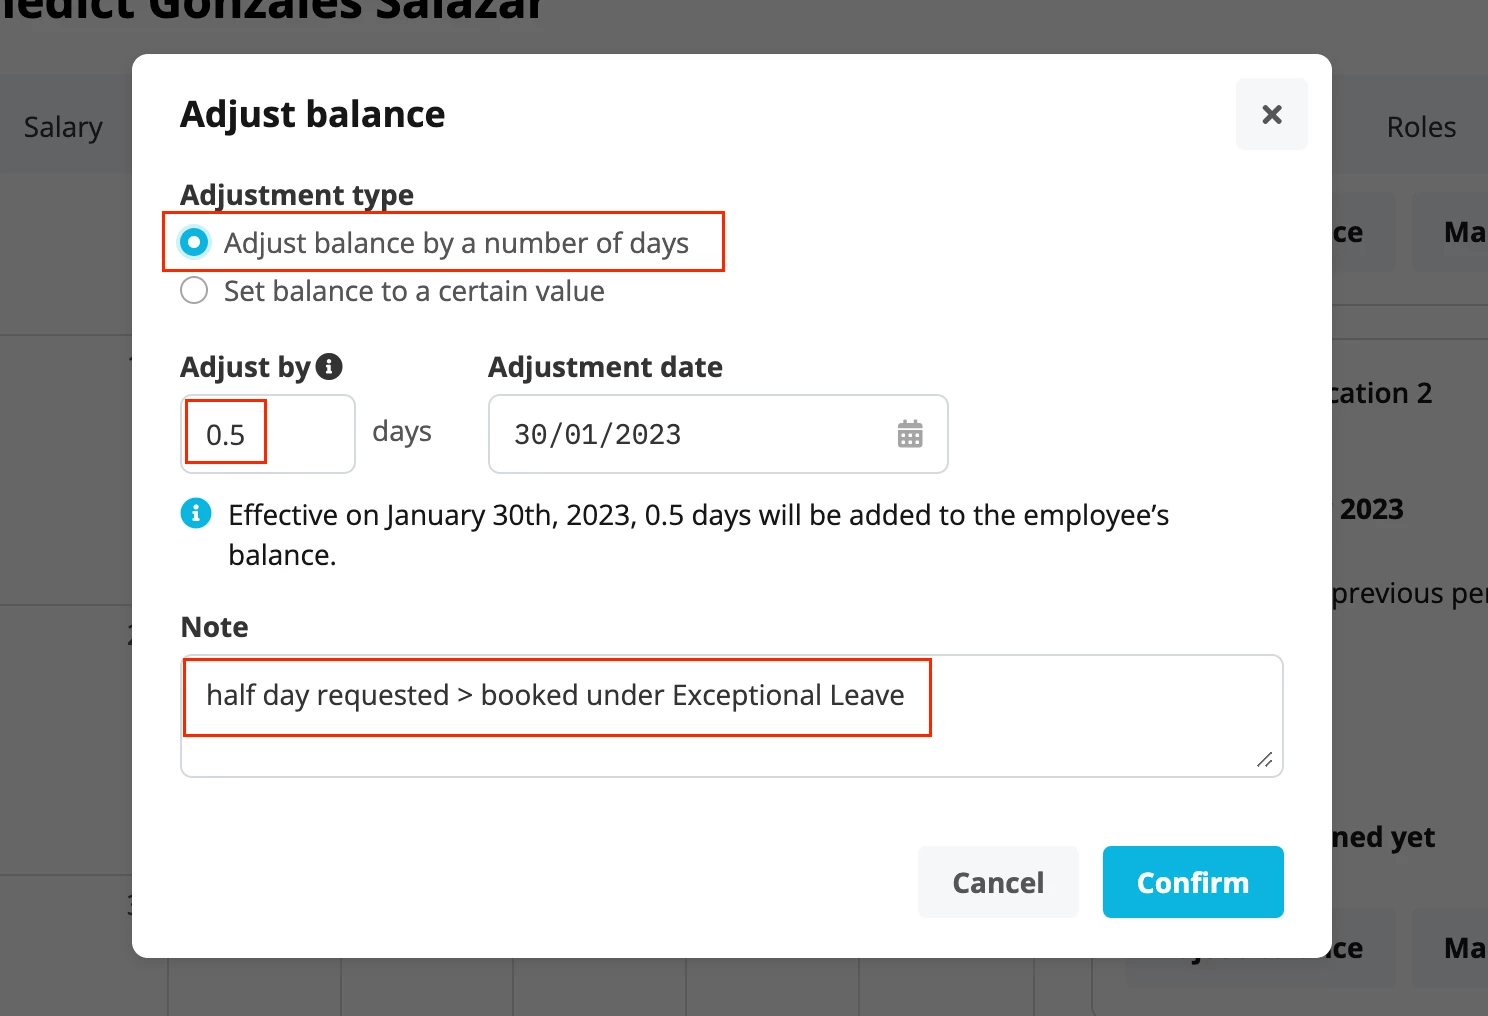Click the Adjustment type heading

[x=297, y=194]
